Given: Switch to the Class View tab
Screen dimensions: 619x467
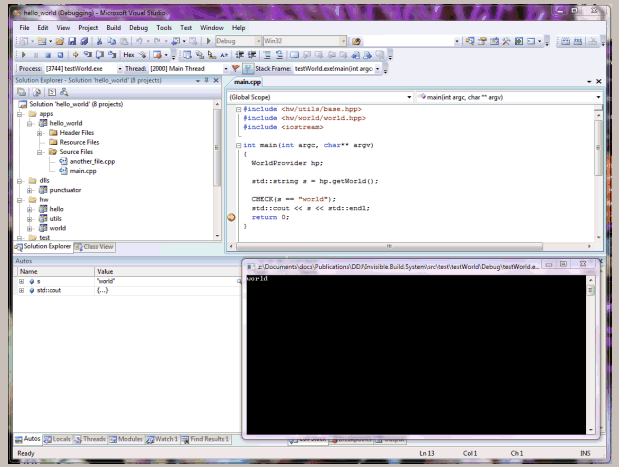Looking at the screenshot, I should pos(95,246).
